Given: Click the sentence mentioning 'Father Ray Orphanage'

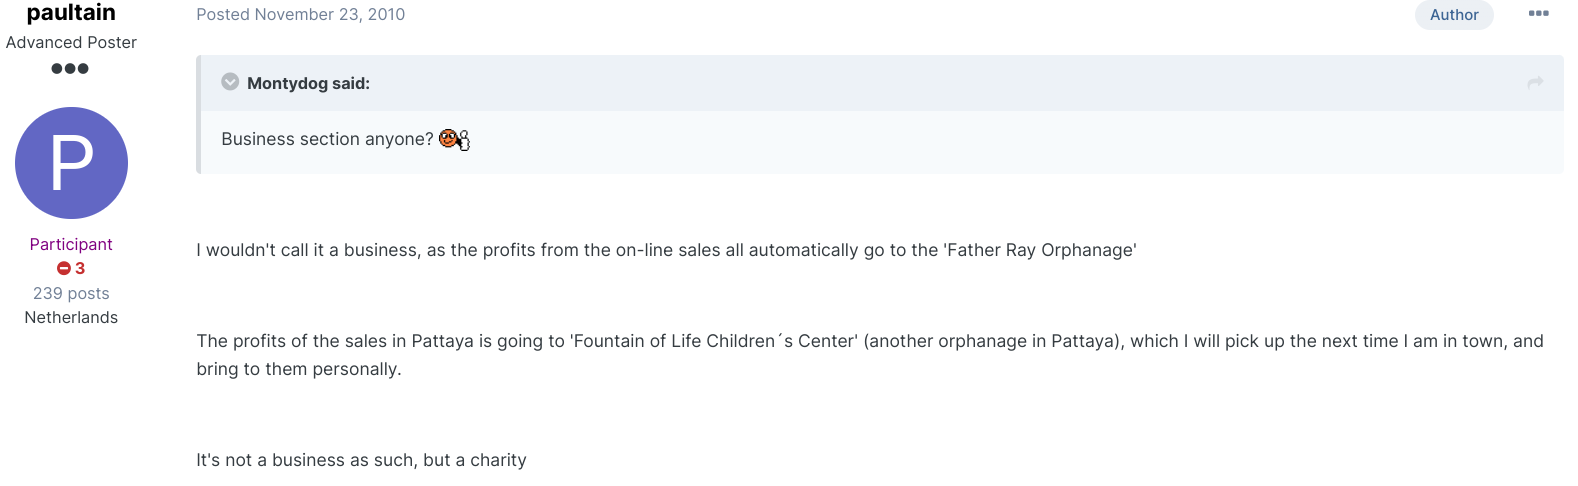Looking at the screenshot, I should [666, 250].
